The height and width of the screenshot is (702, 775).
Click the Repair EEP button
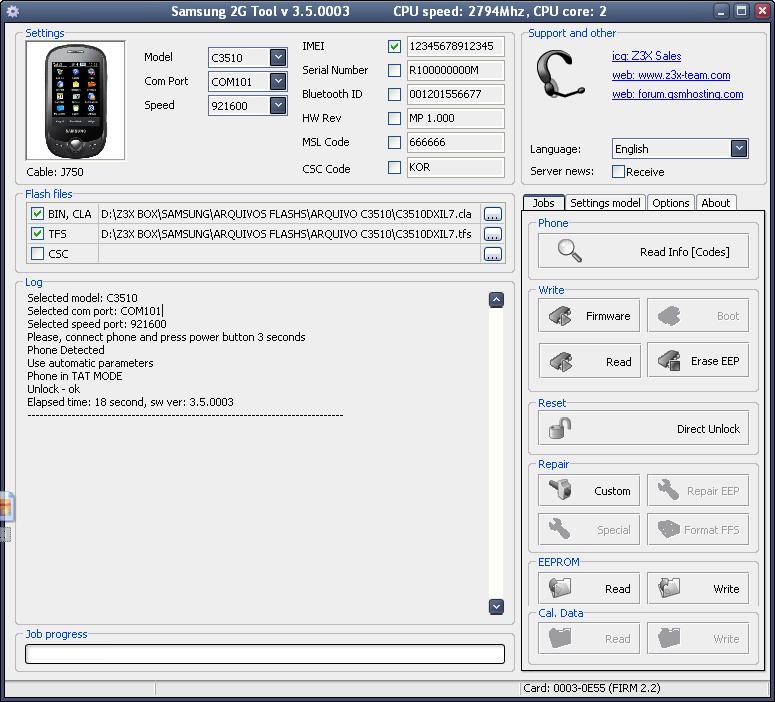tap(698, 490)
